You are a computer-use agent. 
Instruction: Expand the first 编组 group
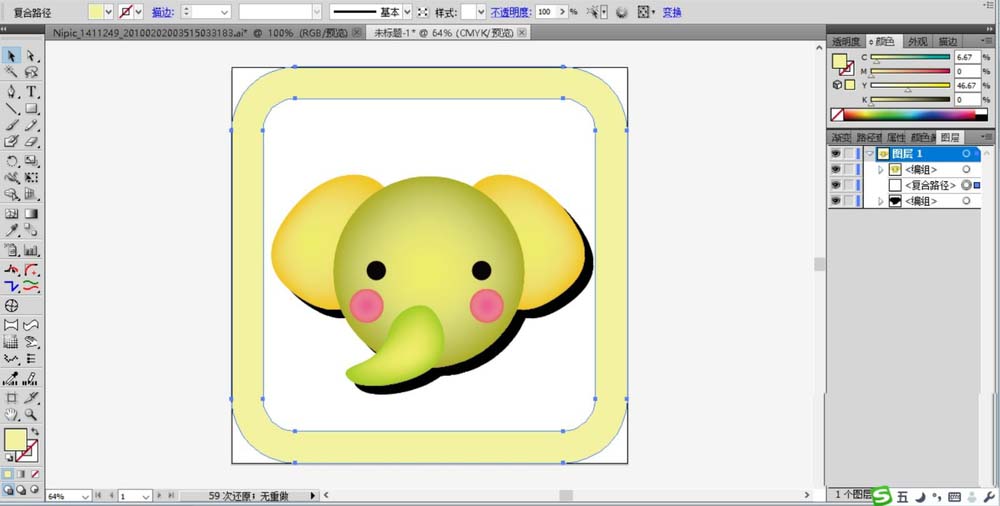click(881, 170)
